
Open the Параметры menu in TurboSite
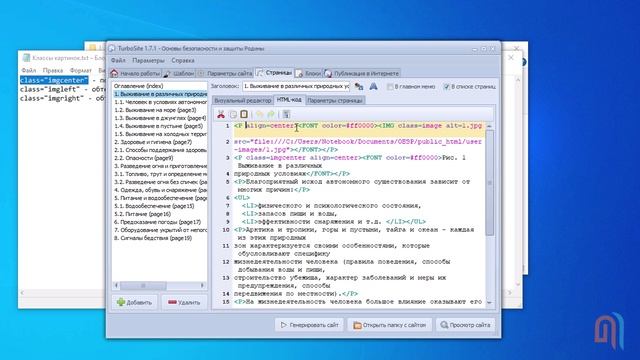click(x=149, y=60)
